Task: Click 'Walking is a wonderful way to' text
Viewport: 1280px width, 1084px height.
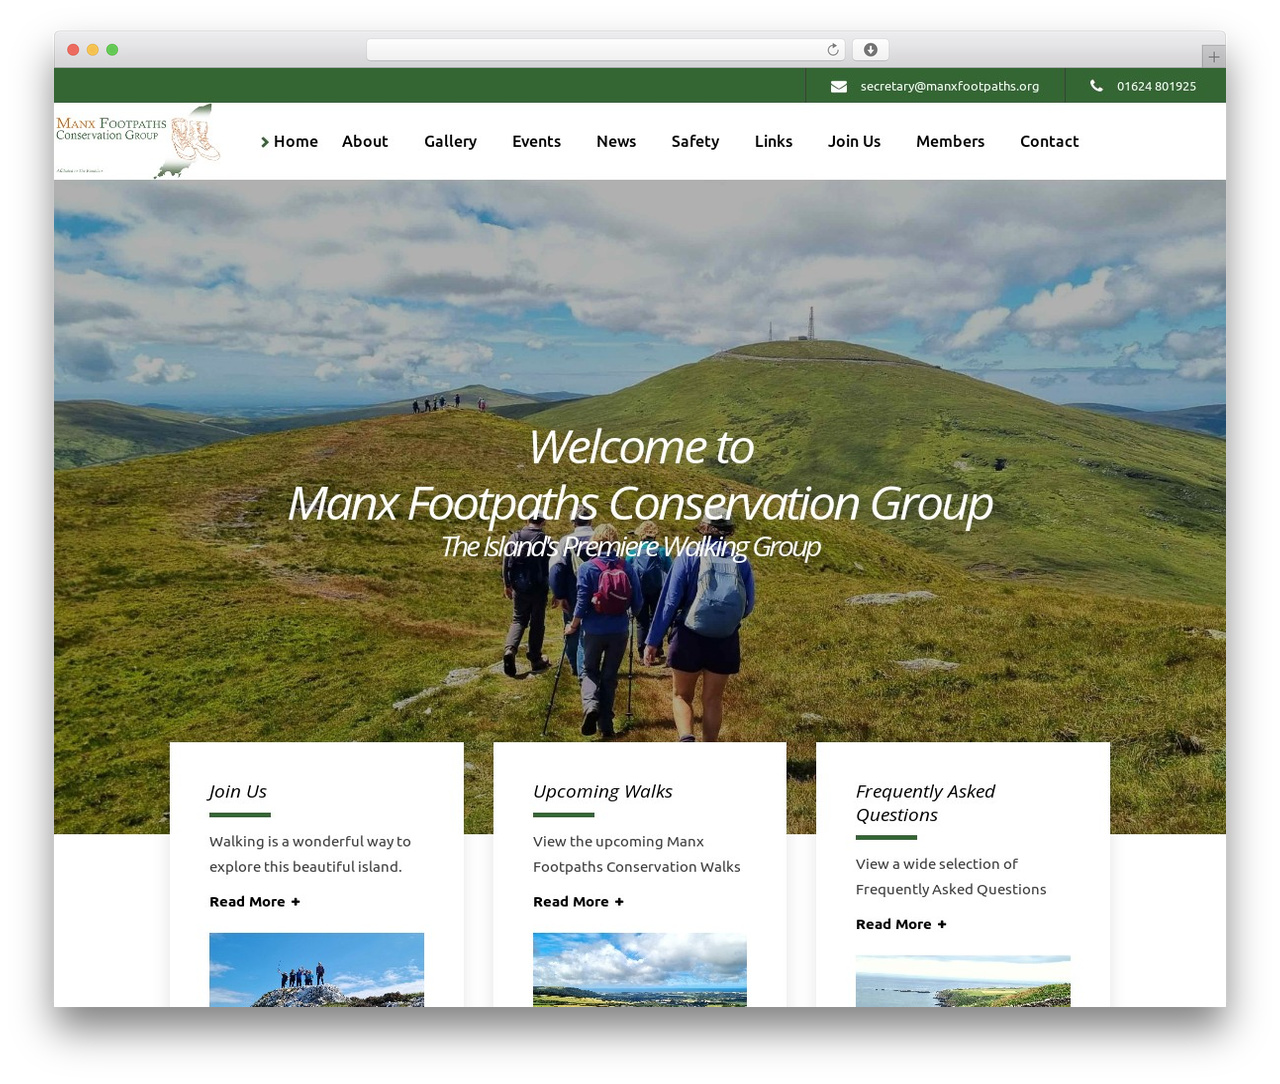Action: 310,841
